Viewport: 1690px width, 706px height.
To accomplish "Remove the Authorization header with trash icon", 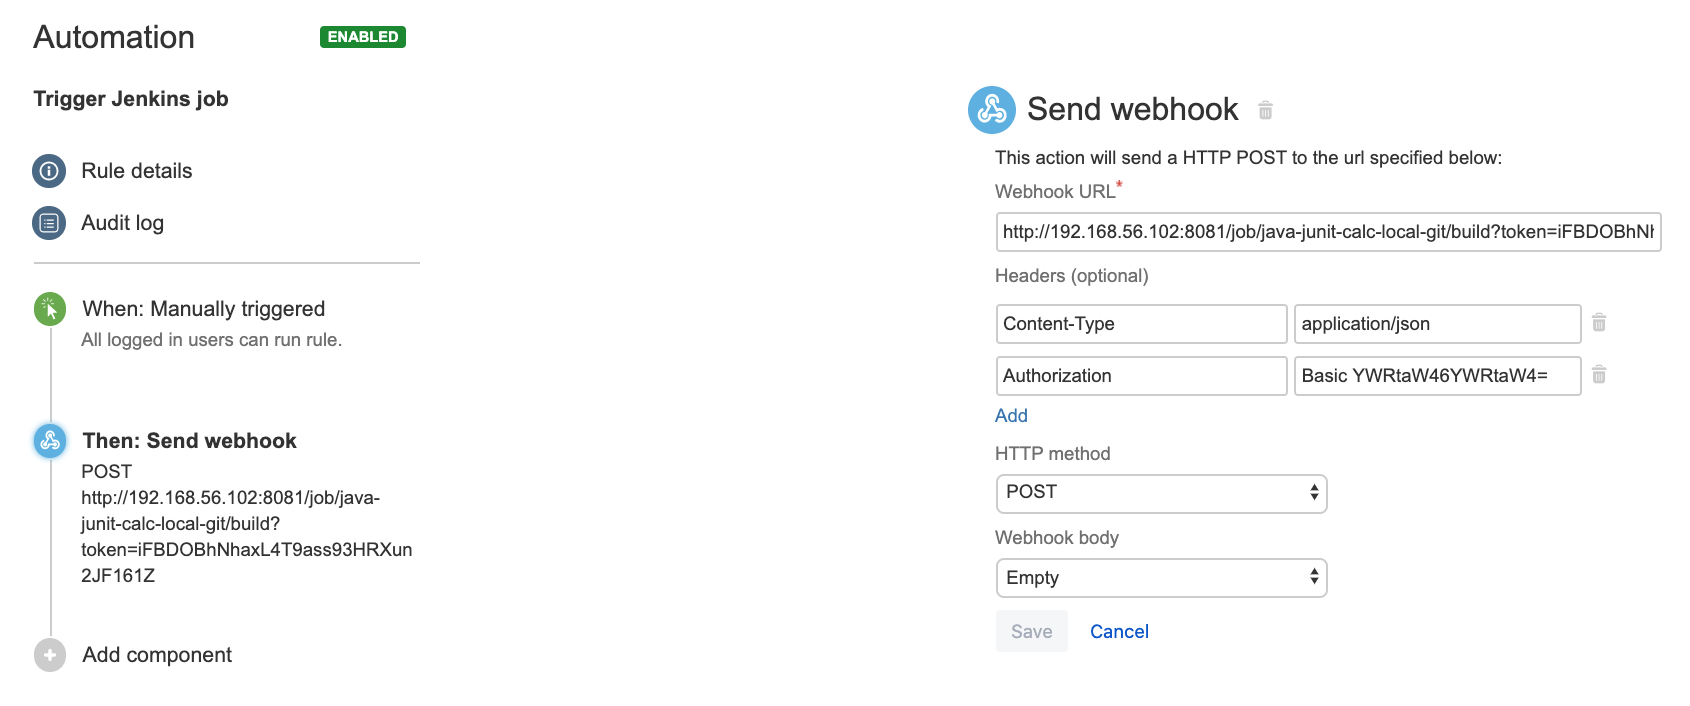I will click(x=1599, y=375).
